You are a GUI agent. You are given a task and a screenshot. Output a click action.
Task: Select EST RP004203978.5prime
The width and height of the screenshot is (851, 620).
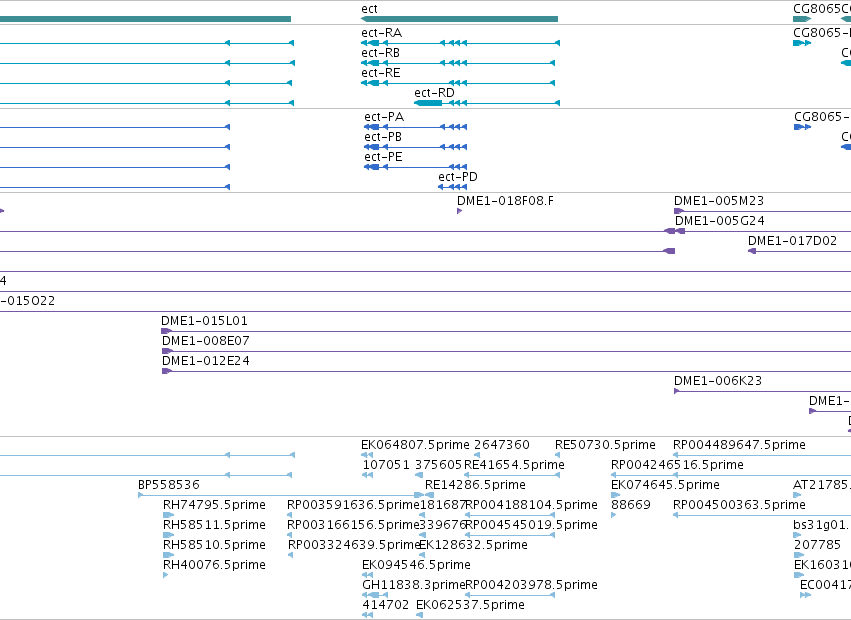531,585
